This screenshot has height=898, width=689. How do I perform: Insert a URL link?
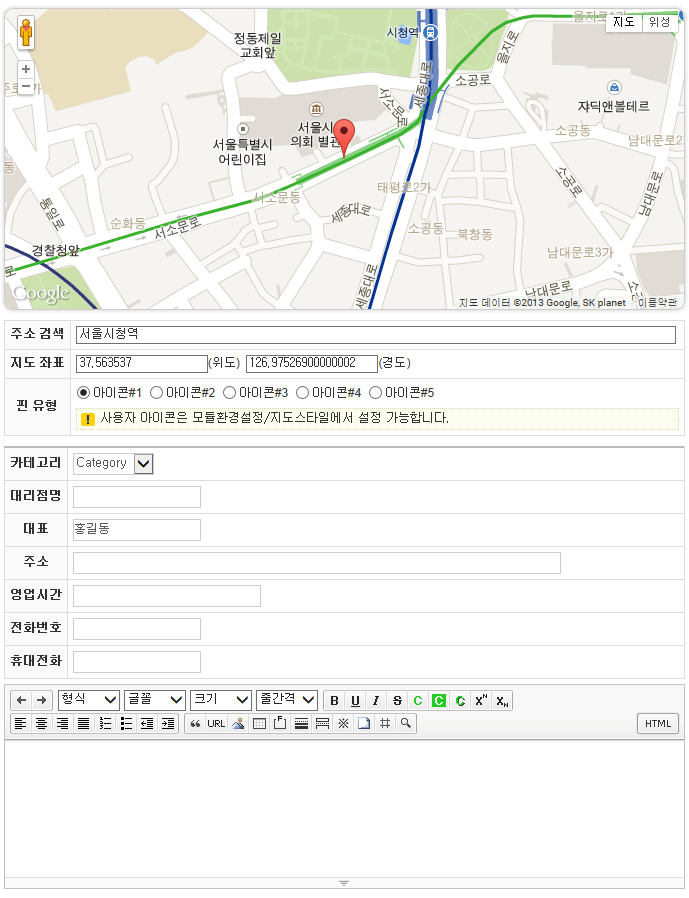pos(216,723)
